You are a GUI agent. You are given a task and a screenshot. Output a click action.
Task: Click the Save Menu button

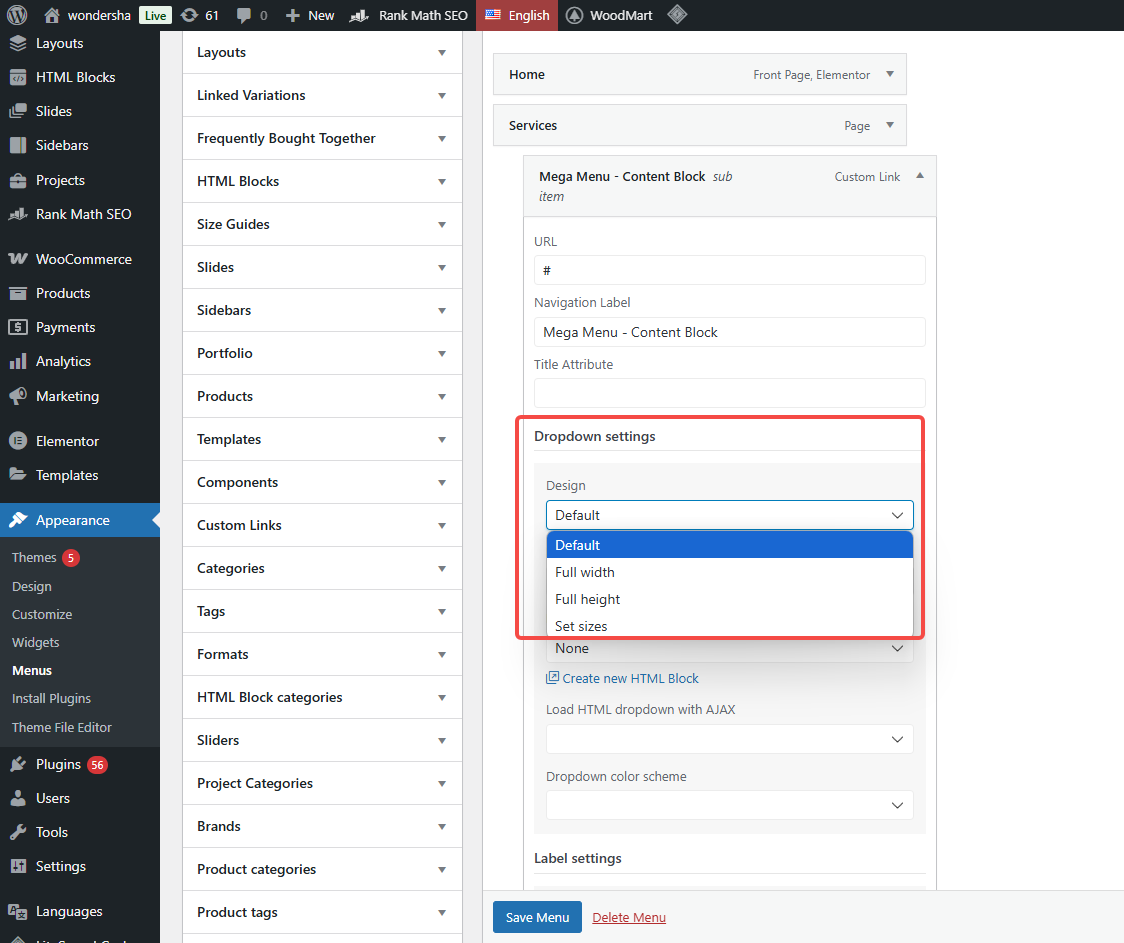coord(537,917)
